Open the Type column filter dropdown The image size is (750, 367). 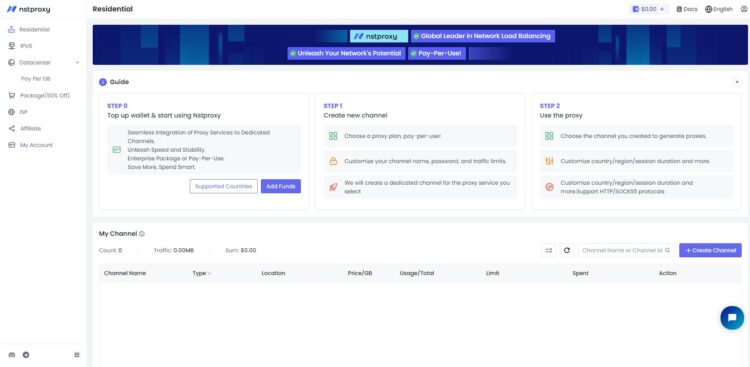click(x=210, y=273)
